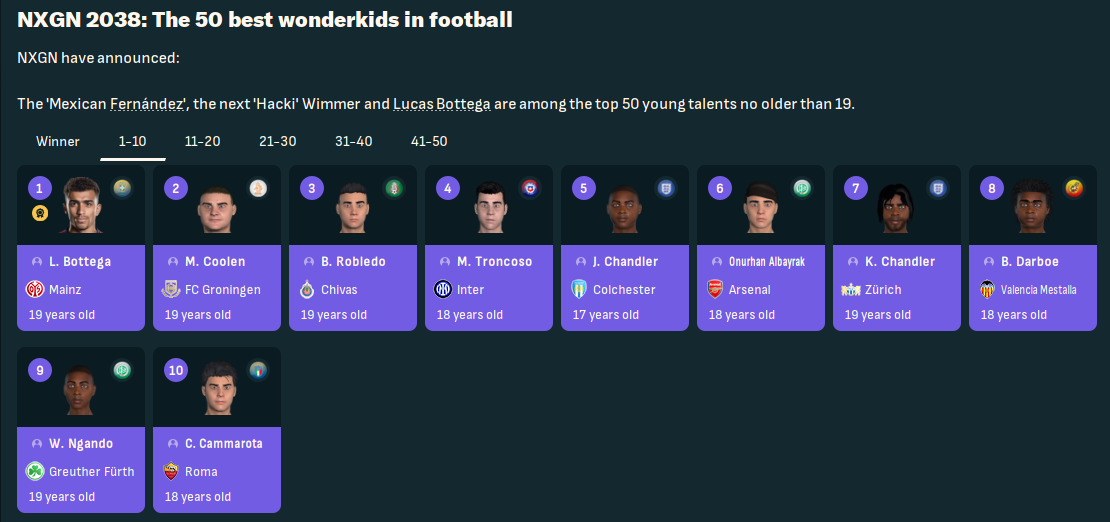Viewport: 1110px width, 522px height.
Task: Switch to the Winner tab
Action: pyautogui.click(x=58, y=141)
